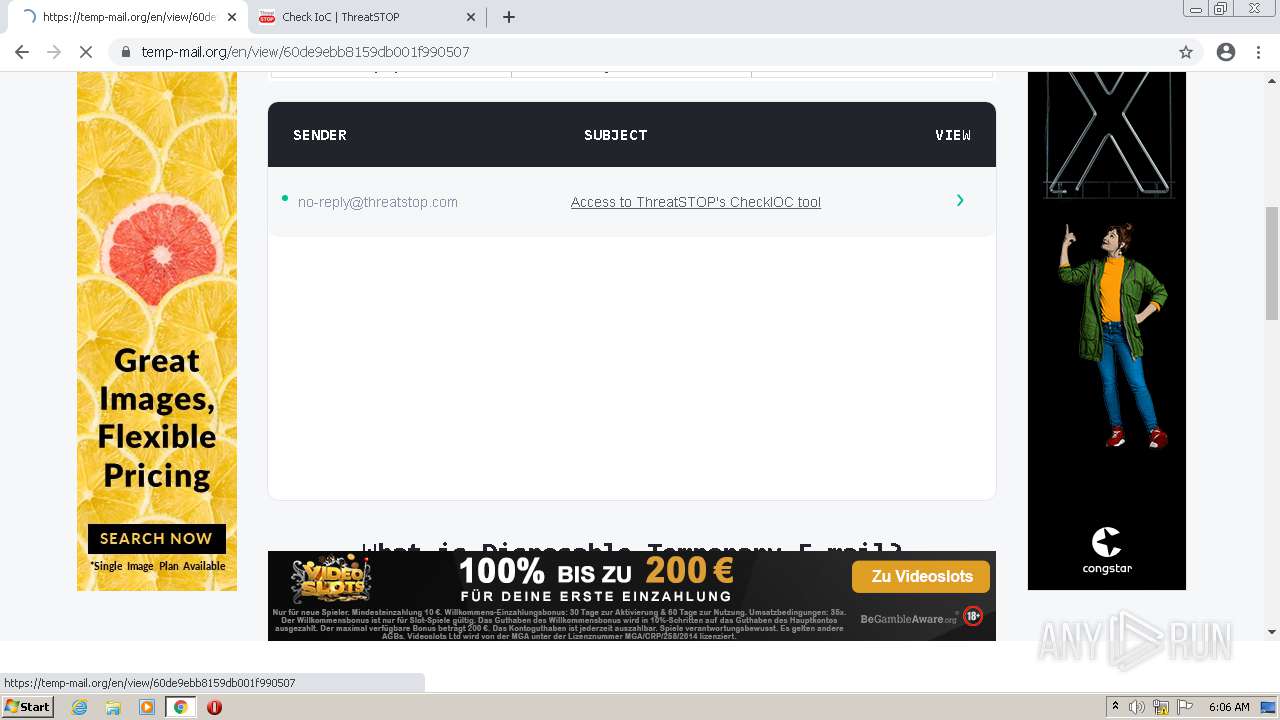
Task: Click the page vertical scrollbar thumb
Action: coord(1272,263)
